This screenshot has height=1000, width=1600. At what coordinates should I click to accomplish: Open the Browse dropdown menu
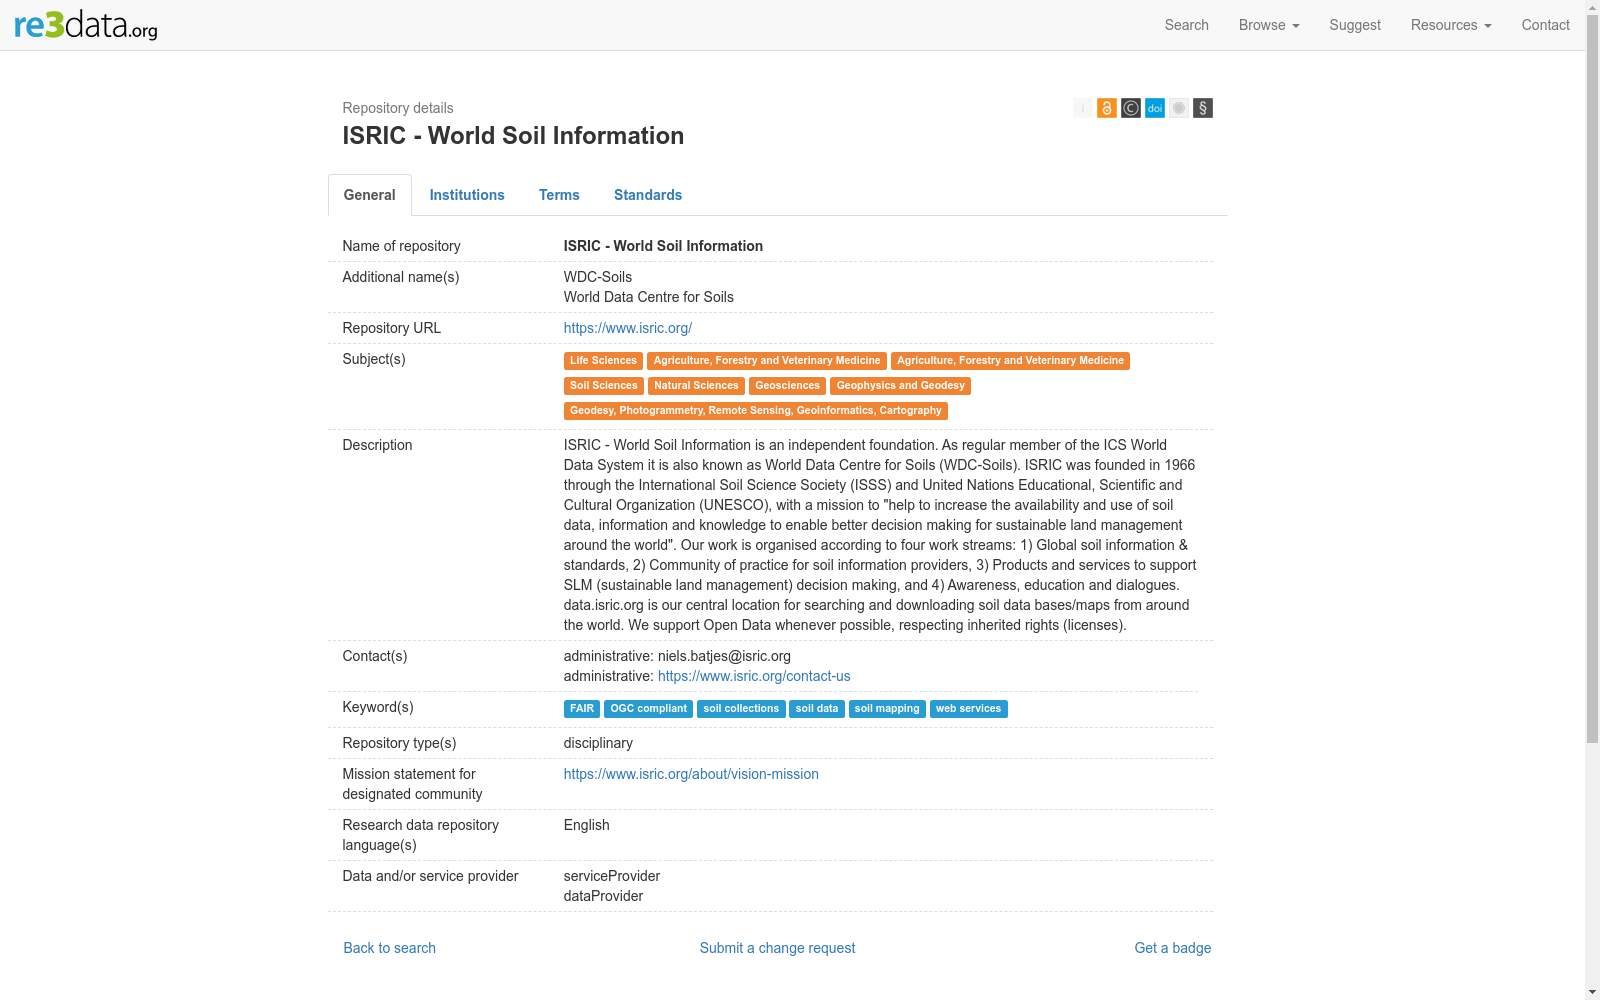tap(1269, 25)
